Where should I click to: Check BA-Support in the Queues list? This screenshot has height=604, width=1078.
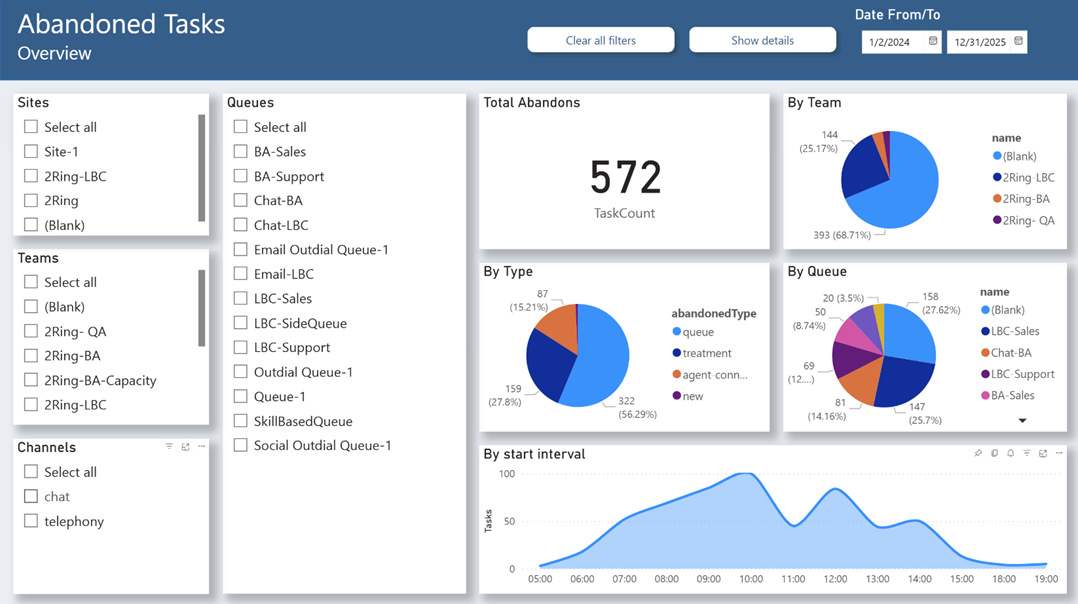240,175
